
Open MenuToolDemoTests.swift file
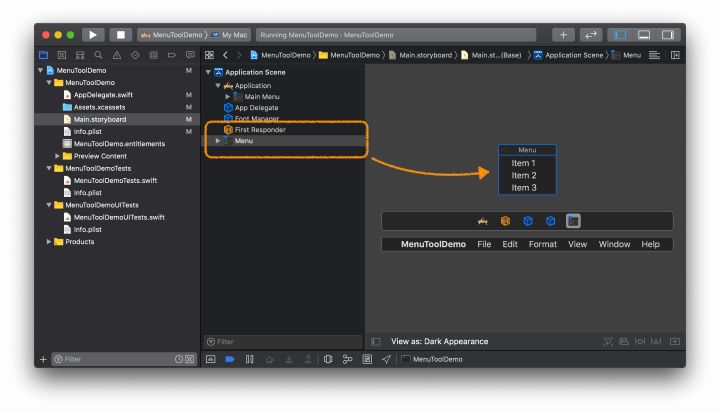[115, 181]
